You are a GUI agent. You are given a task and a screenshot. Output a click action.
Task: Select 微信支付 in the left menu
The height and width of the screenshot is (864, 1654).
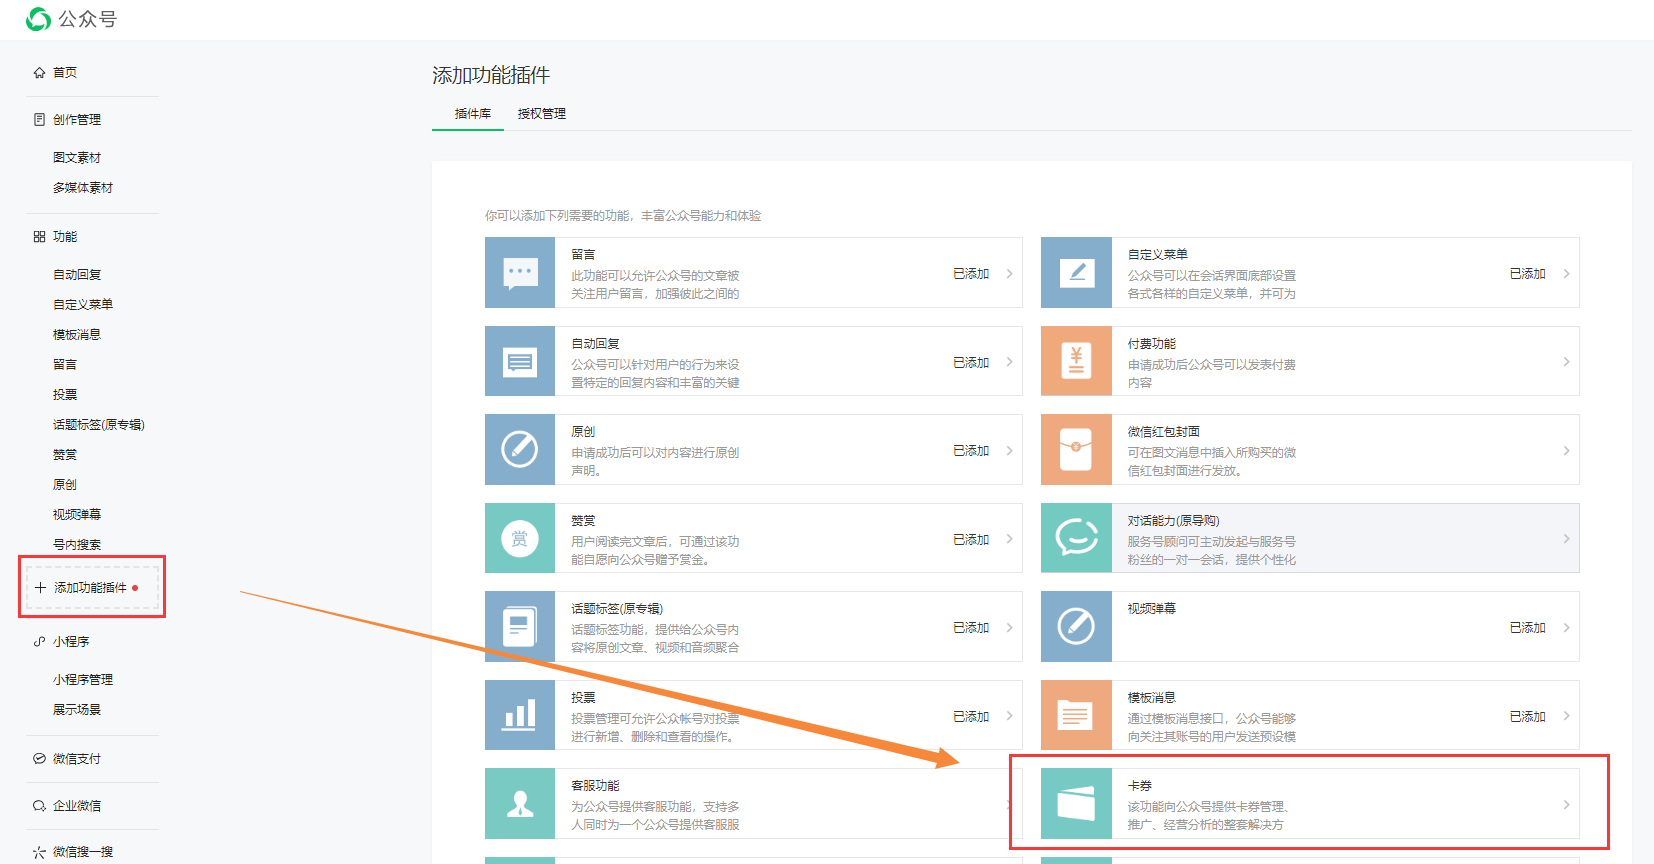(x=77, y=759)
